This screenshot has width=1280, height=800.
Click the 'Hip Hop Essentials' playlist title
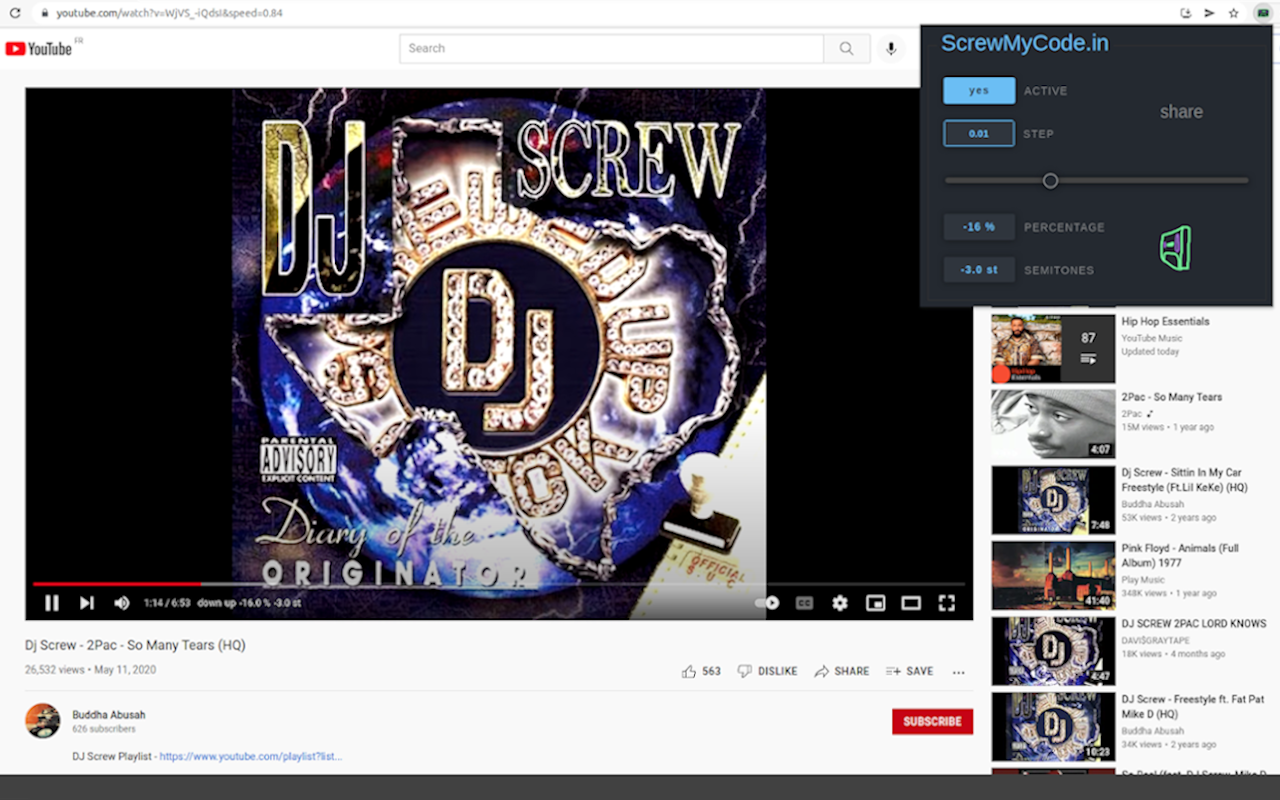pos(1165,321)
